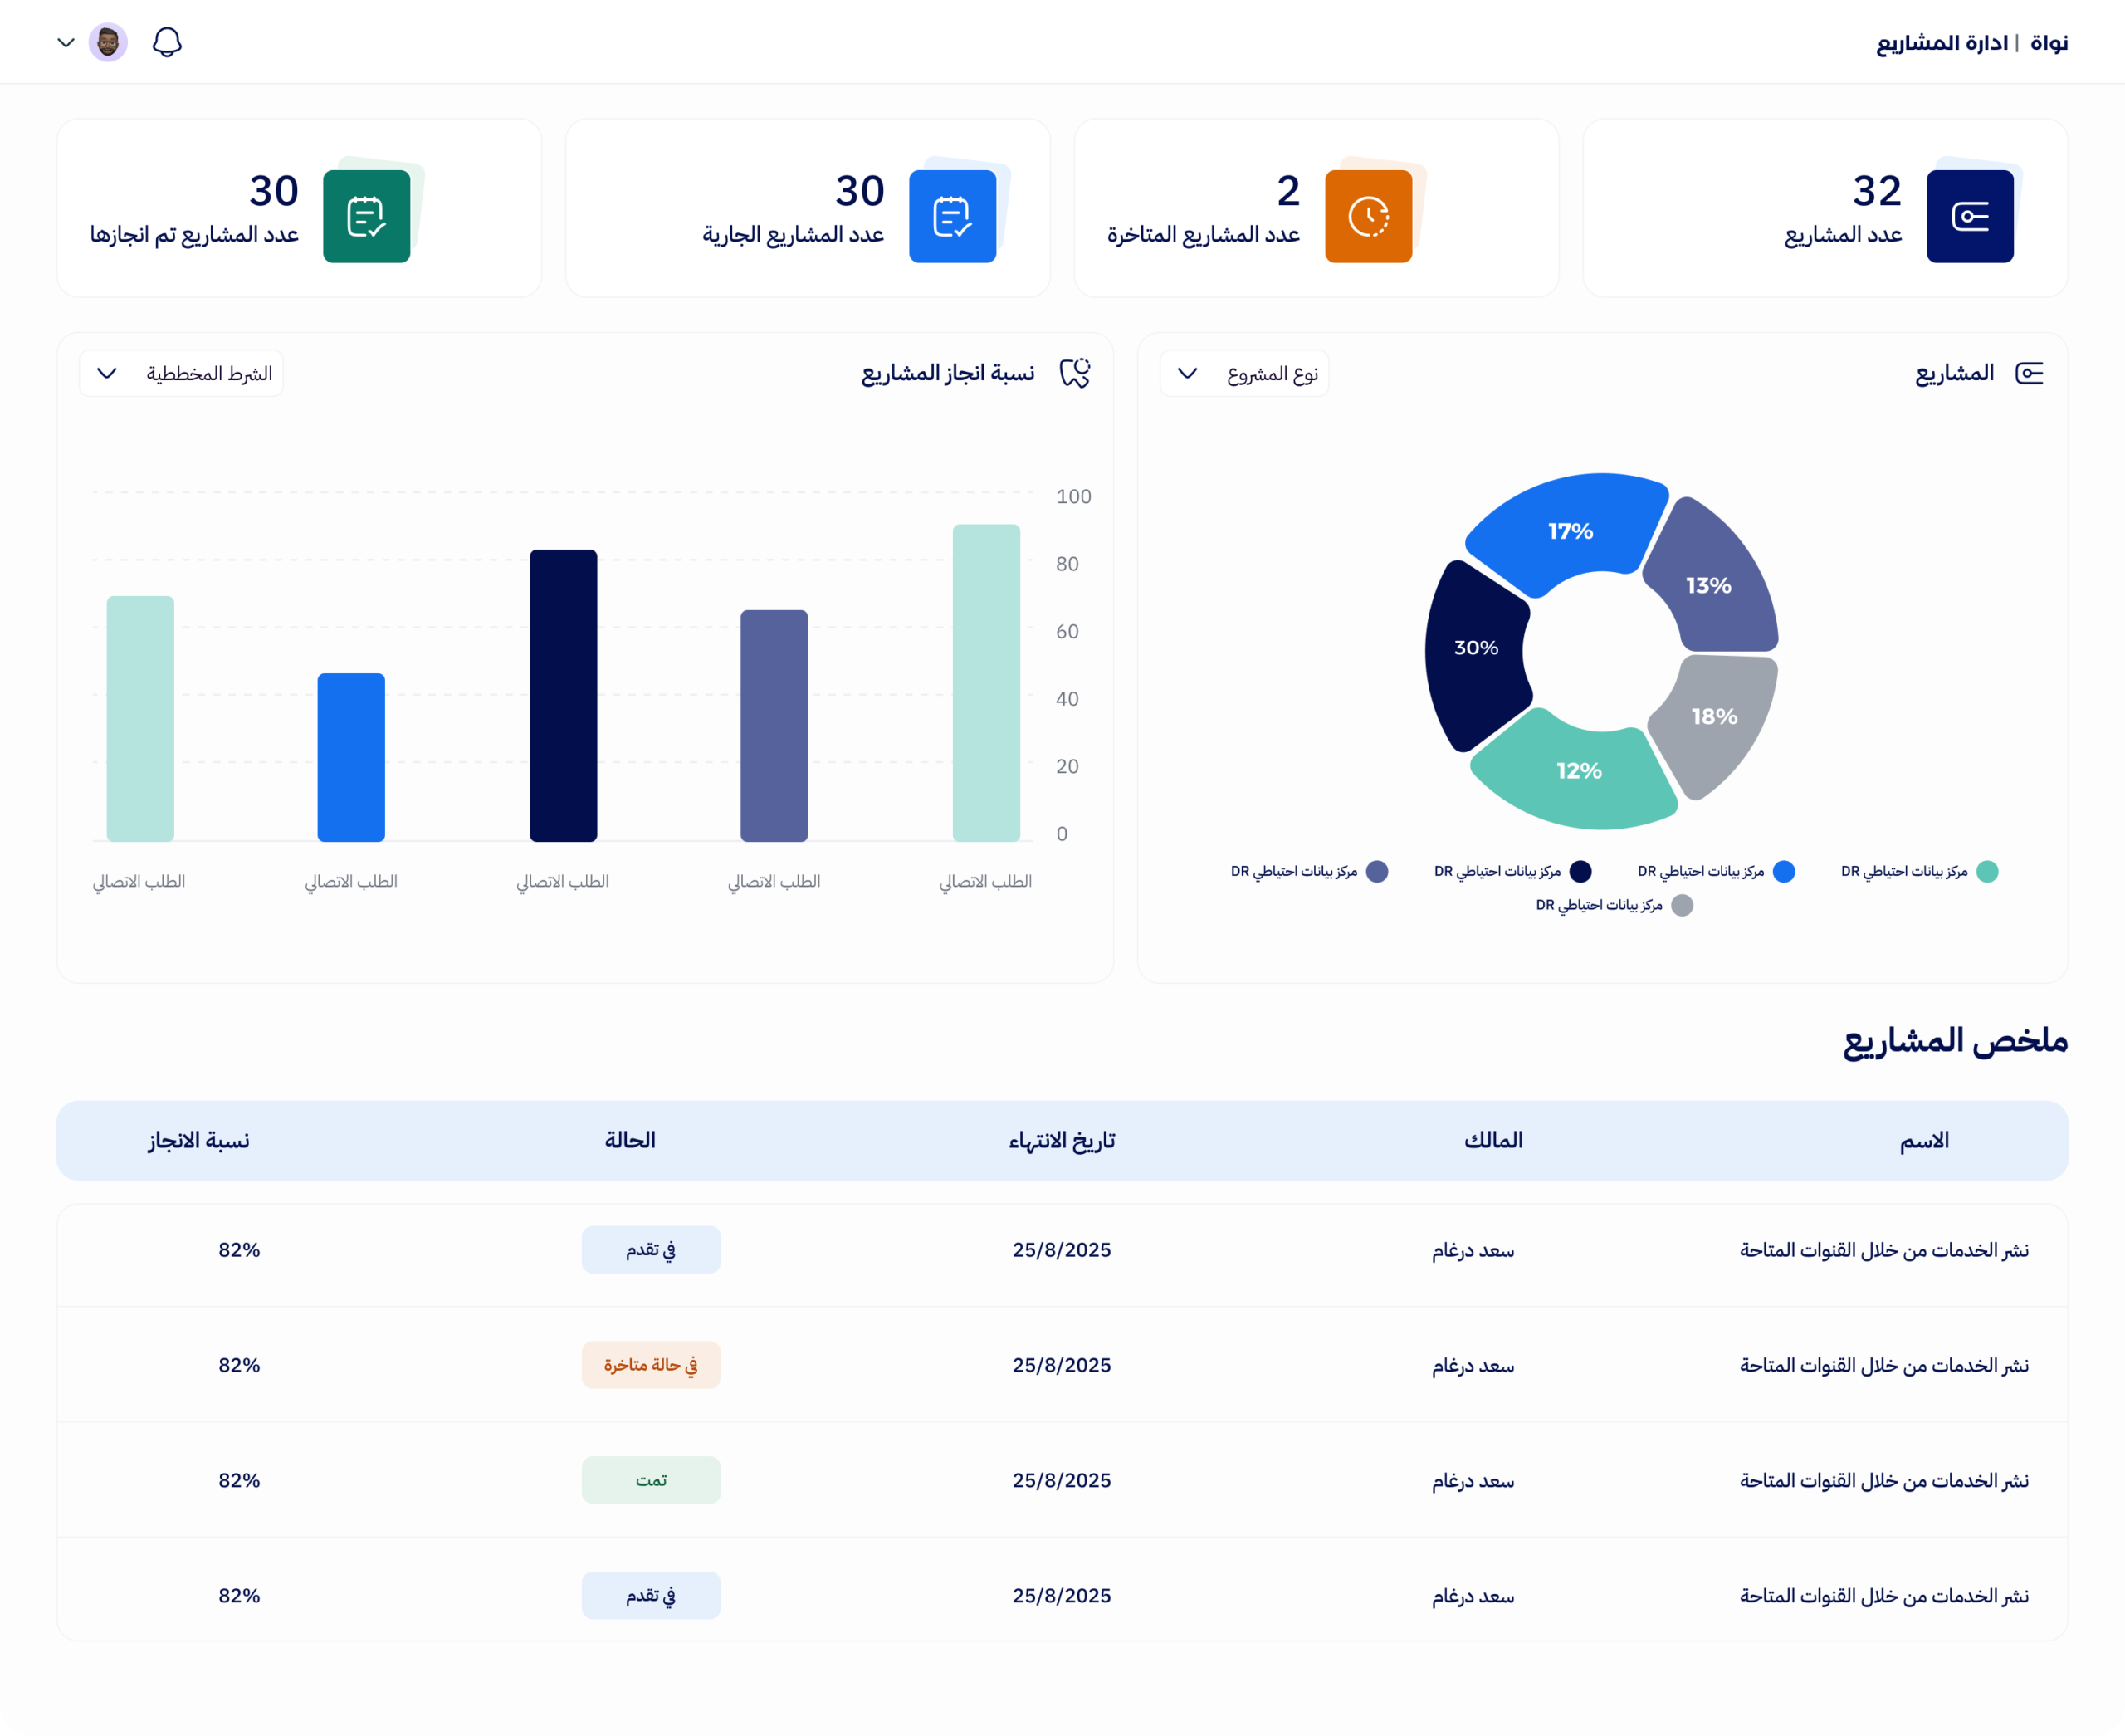Click the green تمت status badge

(651, 1480)
